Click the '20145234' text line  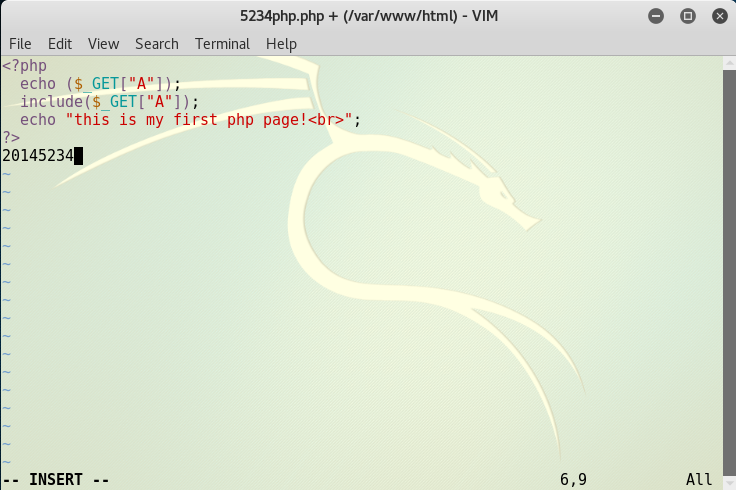click(x=38, y=156)
